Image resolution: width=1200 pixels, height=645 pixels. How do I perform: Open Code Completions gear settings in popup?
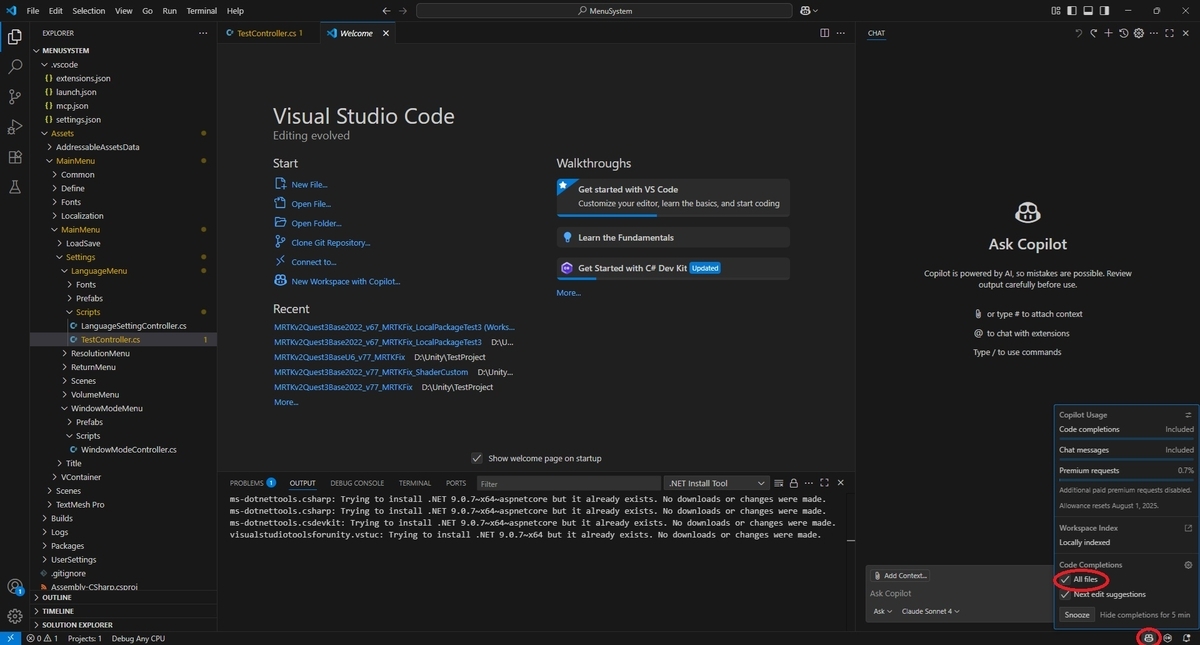[x=1188, y=565]
